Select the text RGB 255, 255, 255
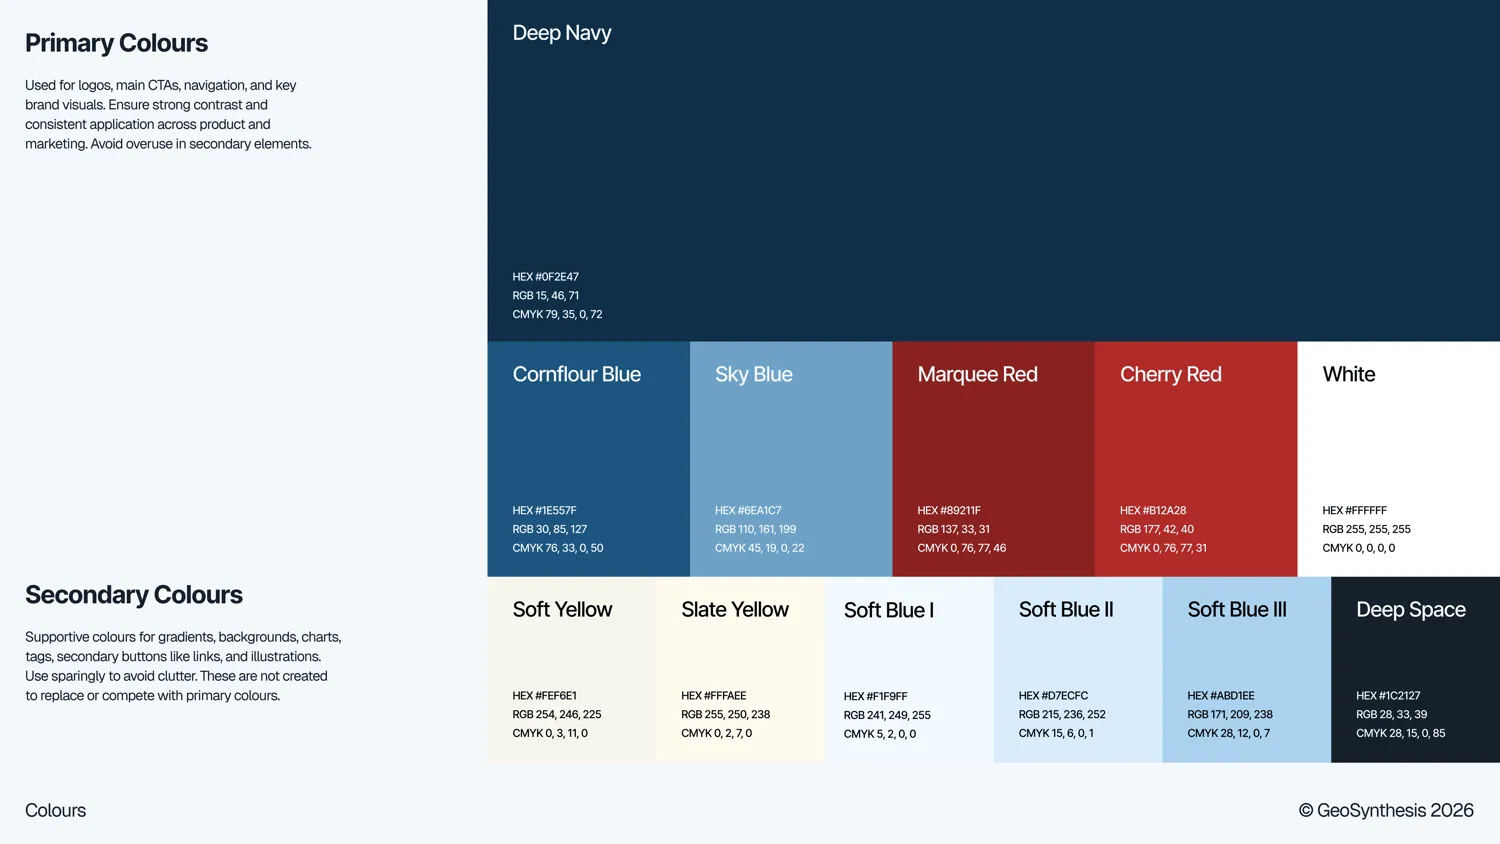1500x844 pixels. click(x=1367, y=530)
